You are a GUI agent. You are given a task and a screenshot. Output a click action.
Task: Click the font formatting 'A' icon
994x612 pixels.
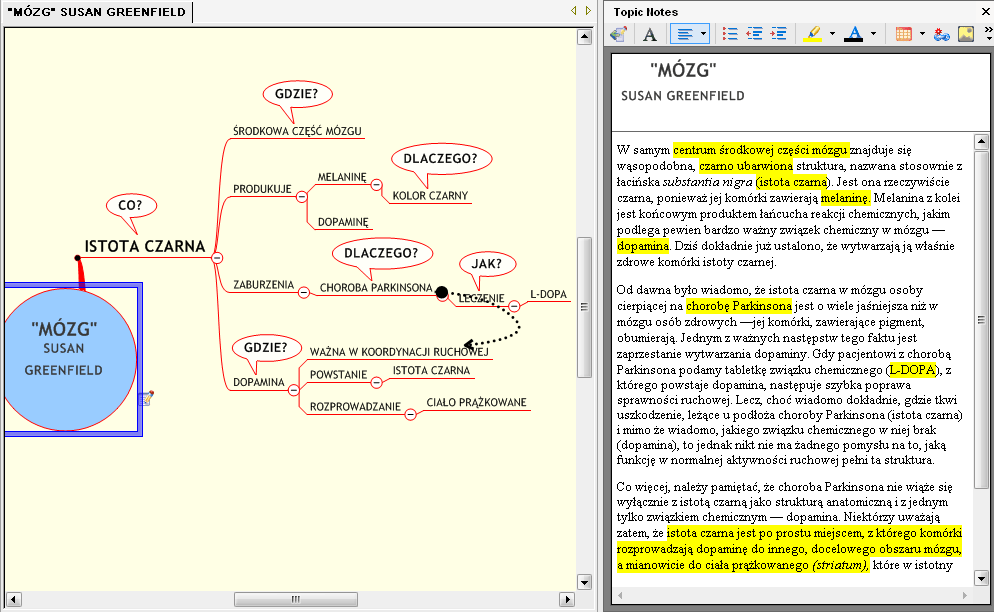click(649, 34)
